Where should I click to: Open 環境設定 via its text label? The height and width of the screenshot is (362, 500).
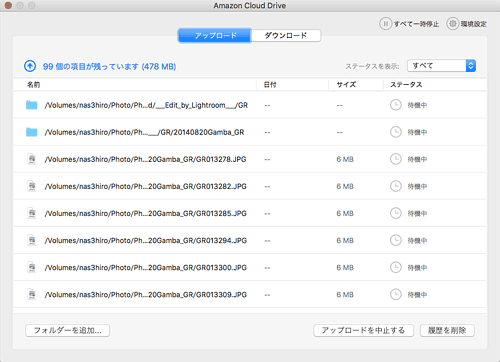pos(473,24)
